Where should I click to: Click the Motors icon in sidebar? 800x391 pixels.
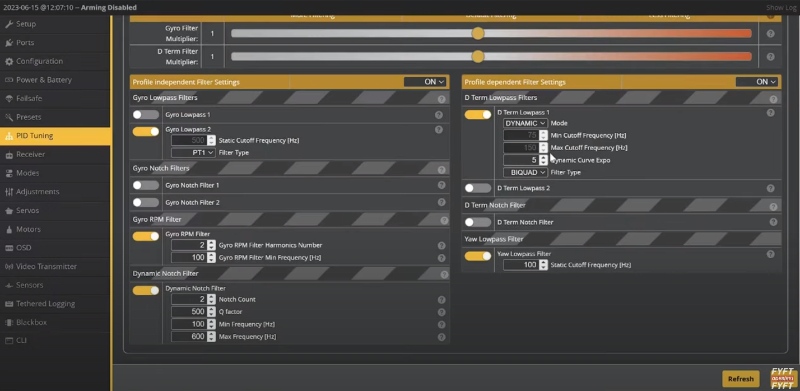point(9,229)
